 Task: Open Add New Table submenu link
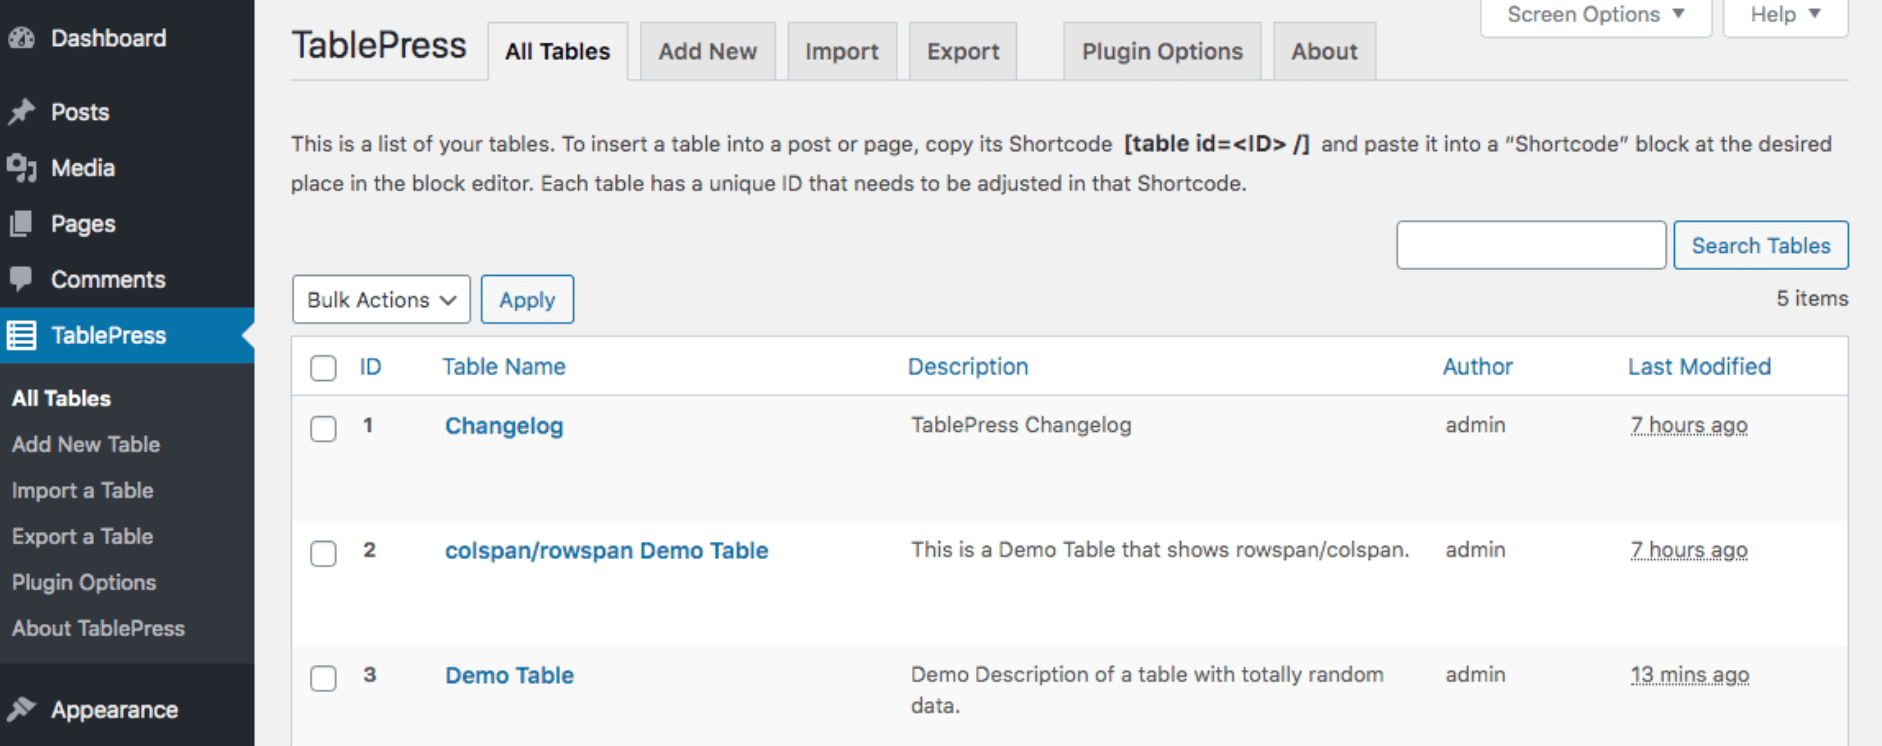click(86, 444)
